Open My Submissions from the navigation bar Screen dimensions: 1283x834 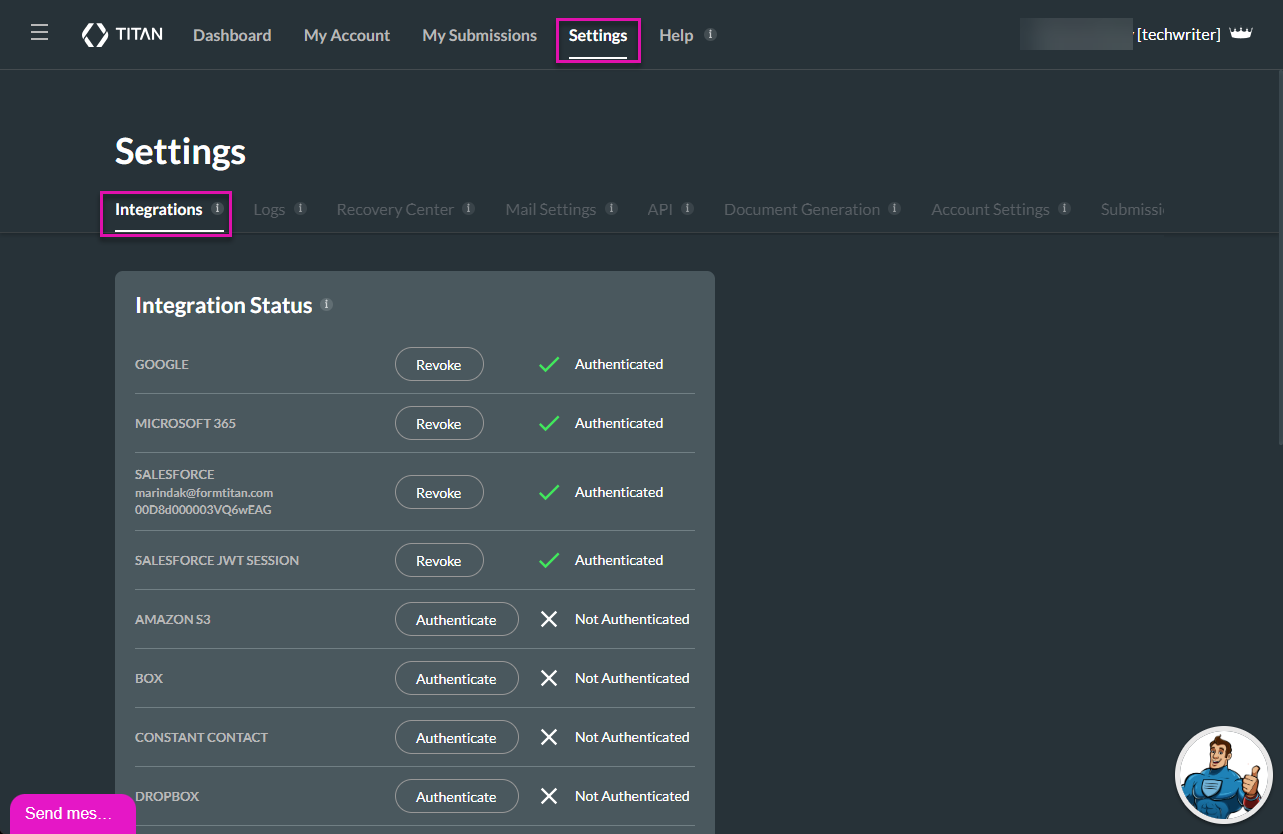[x=479, y=35]
